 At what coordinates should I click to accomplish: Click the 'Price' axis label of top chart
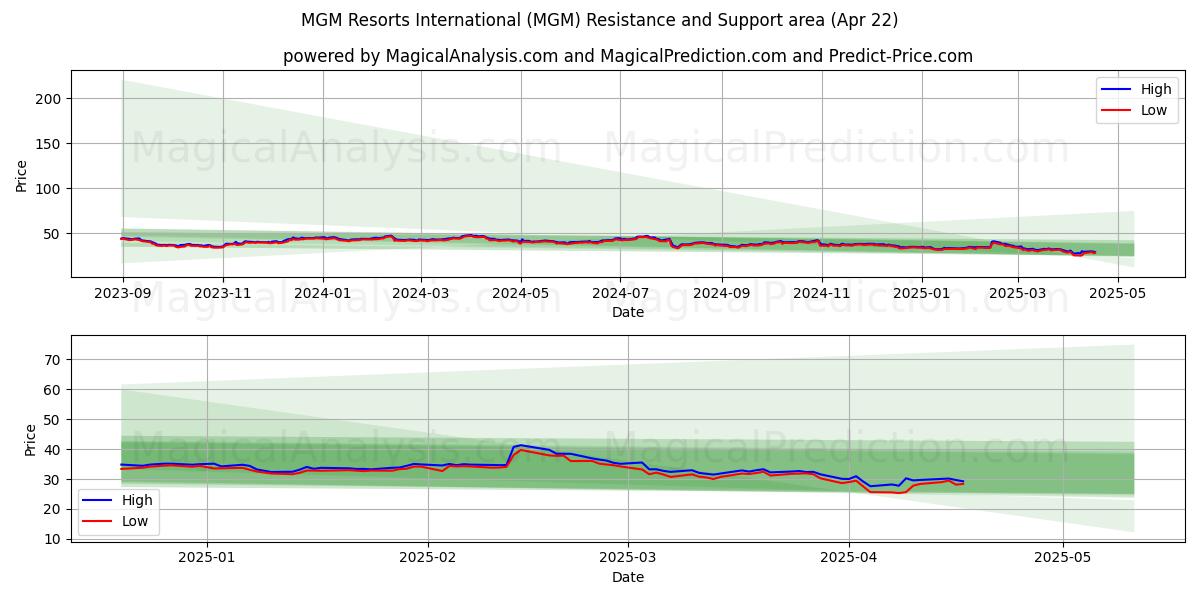pos(22,174)
